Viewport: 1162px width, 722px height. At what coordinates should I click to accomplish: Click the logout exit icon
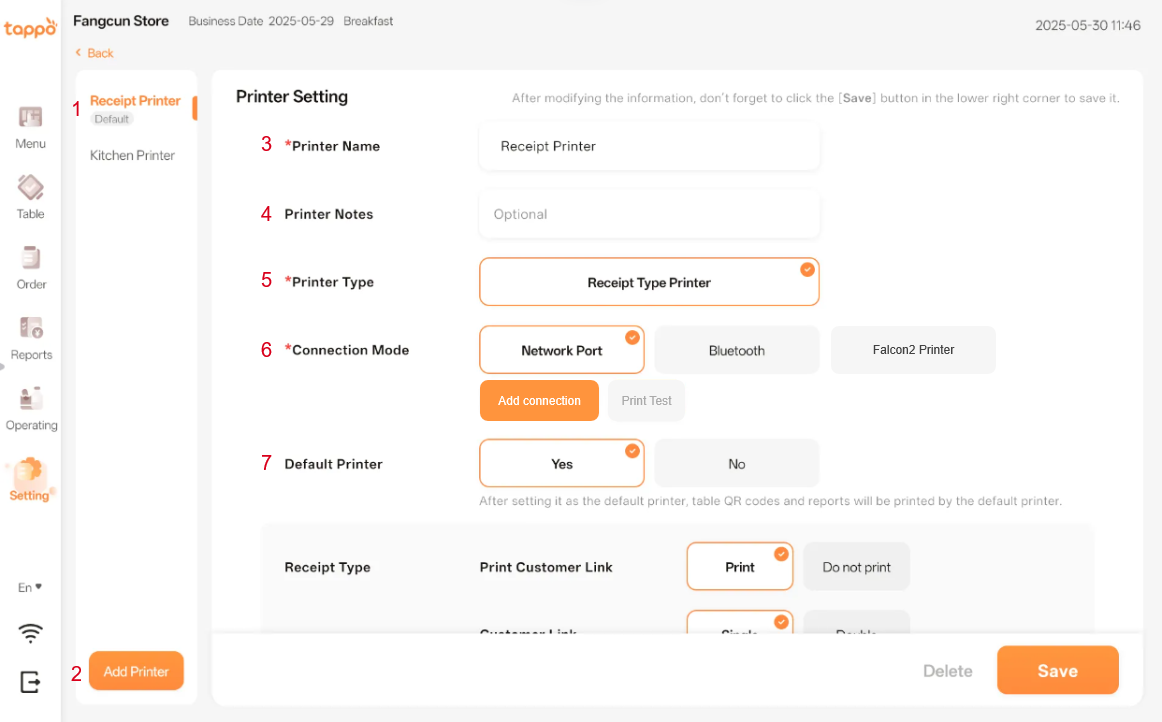click(x=31, y=682)
